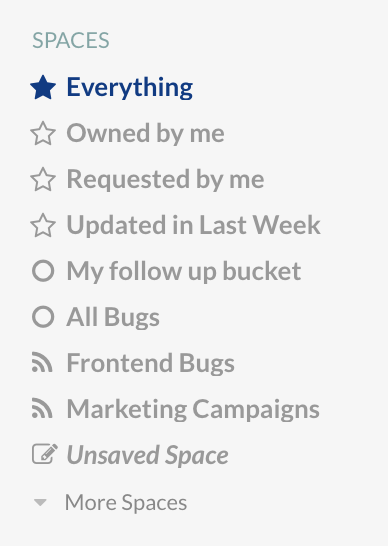The image size is (388, 546).
Task: Select My follow up bucket
Action: tap(184, 271)
